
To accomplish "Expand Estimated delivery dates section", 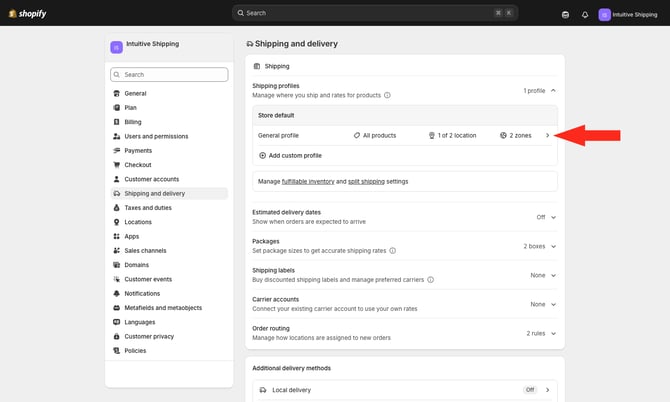I will (553, 217).
